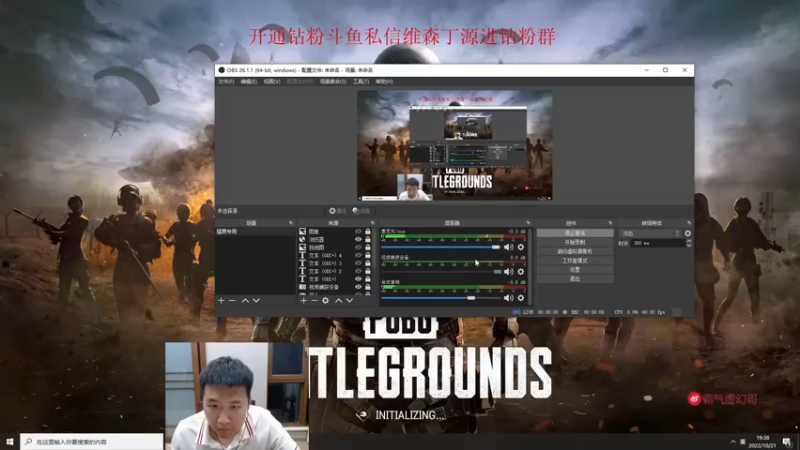
Task: Open the 视图(V) View menu
Action: tap(271, 82)
